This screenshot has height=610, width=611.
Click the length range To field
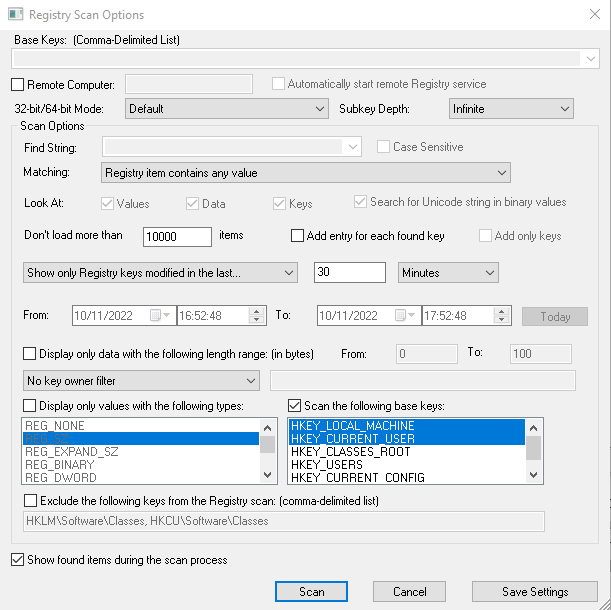click(541, 354)
